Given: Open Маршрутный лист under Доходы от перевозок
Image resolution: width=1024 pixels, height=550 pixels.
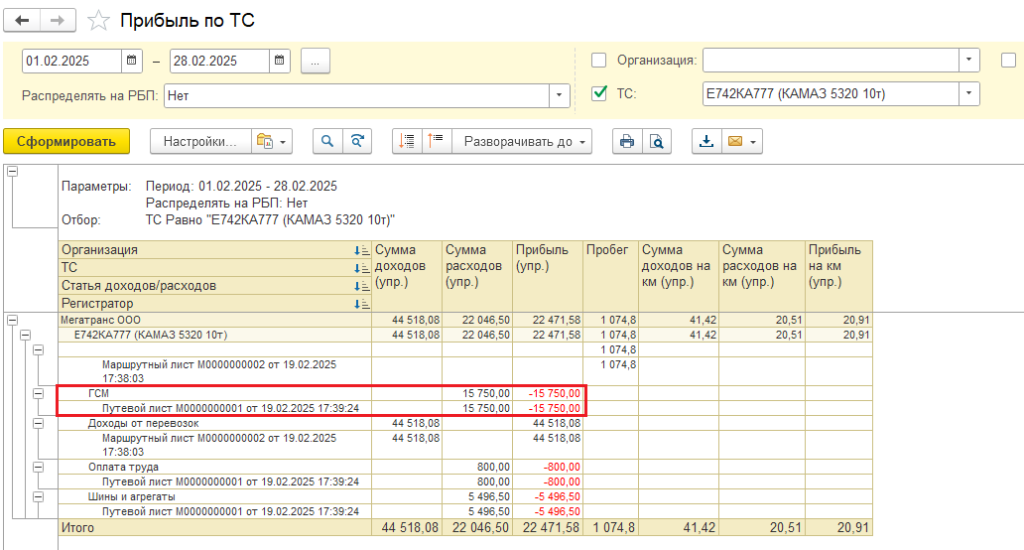Looking at the screenshot, I should point(219,444).
